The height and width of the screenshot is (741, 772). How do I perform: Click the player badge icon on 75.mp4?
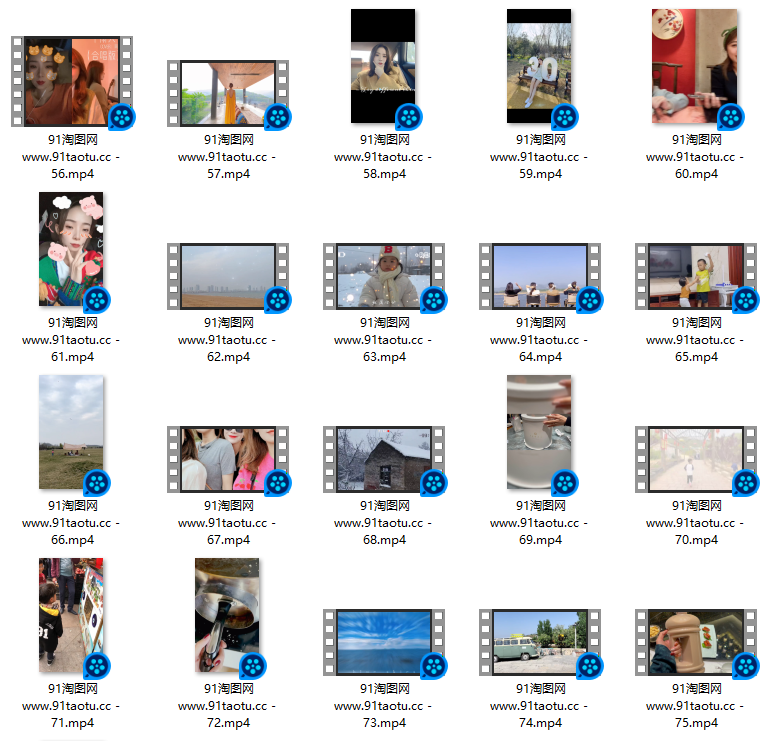point(746,667)
